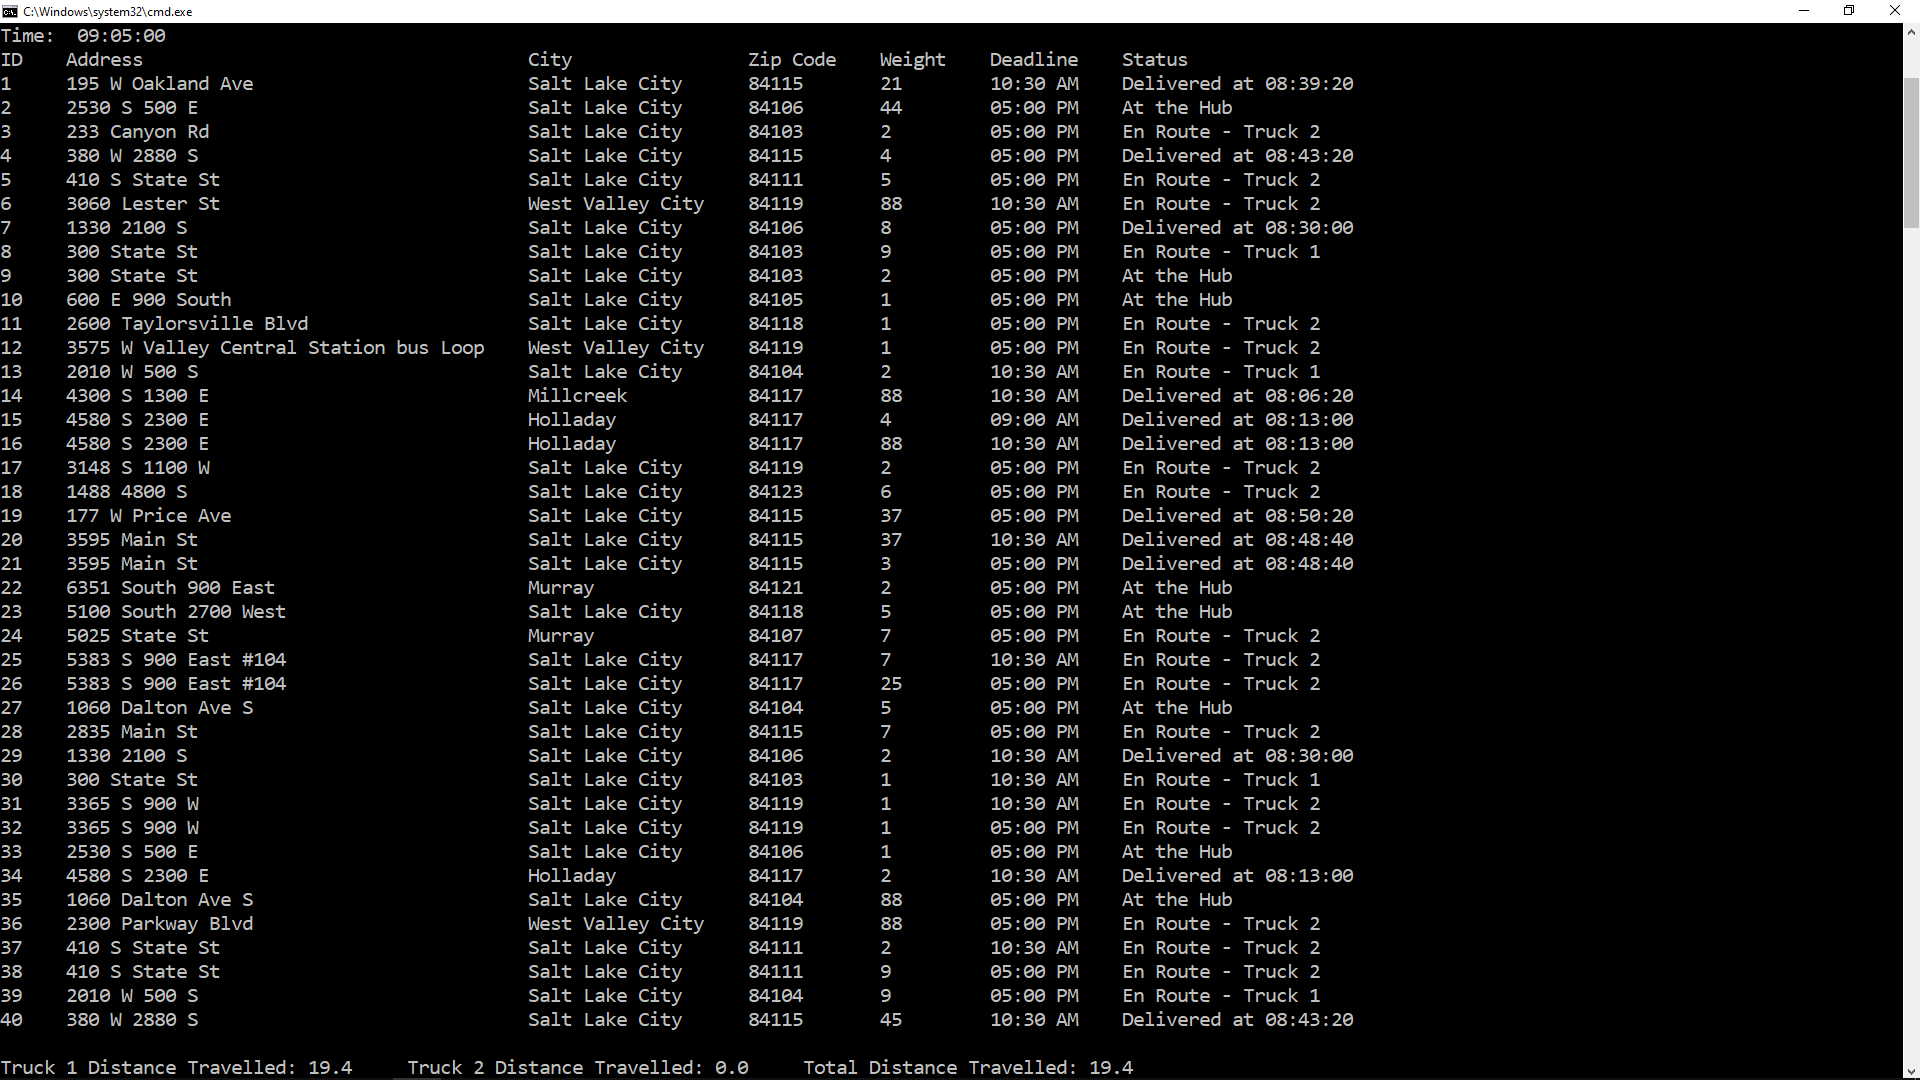Viewport: 1920px width, 1080px height.
Task: Click the Millcreek city entry
Action: click(x=577, y=396)
